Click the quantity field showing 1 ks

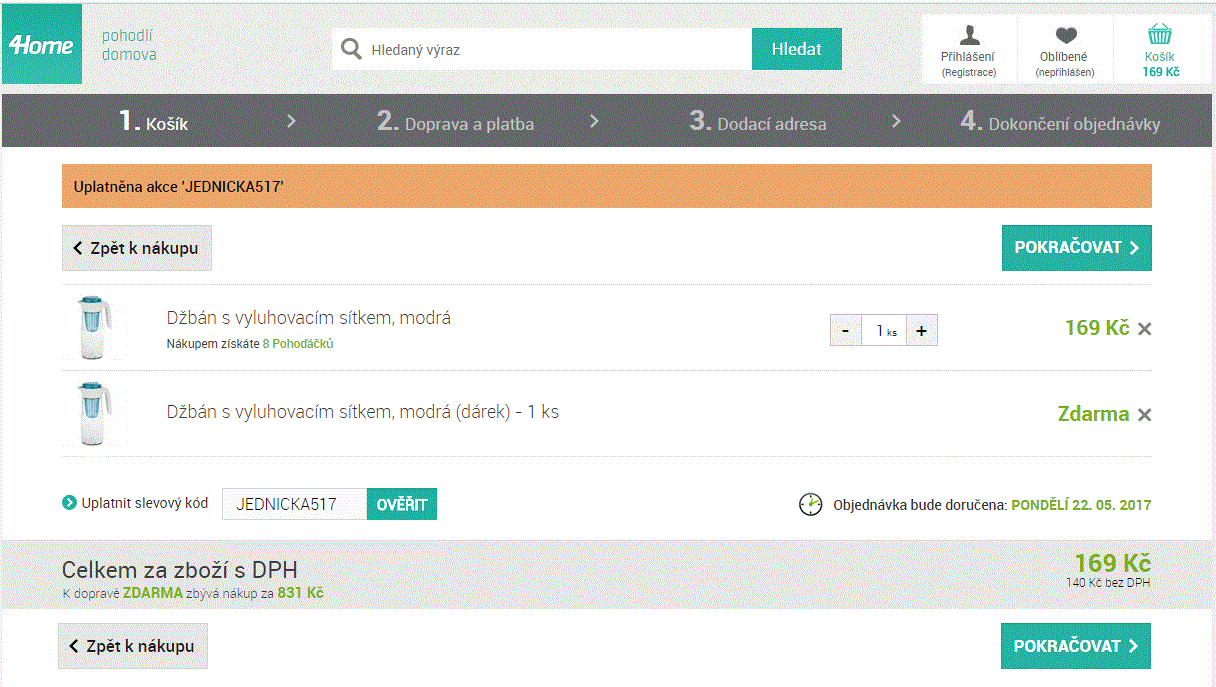(x=883, y=331)
